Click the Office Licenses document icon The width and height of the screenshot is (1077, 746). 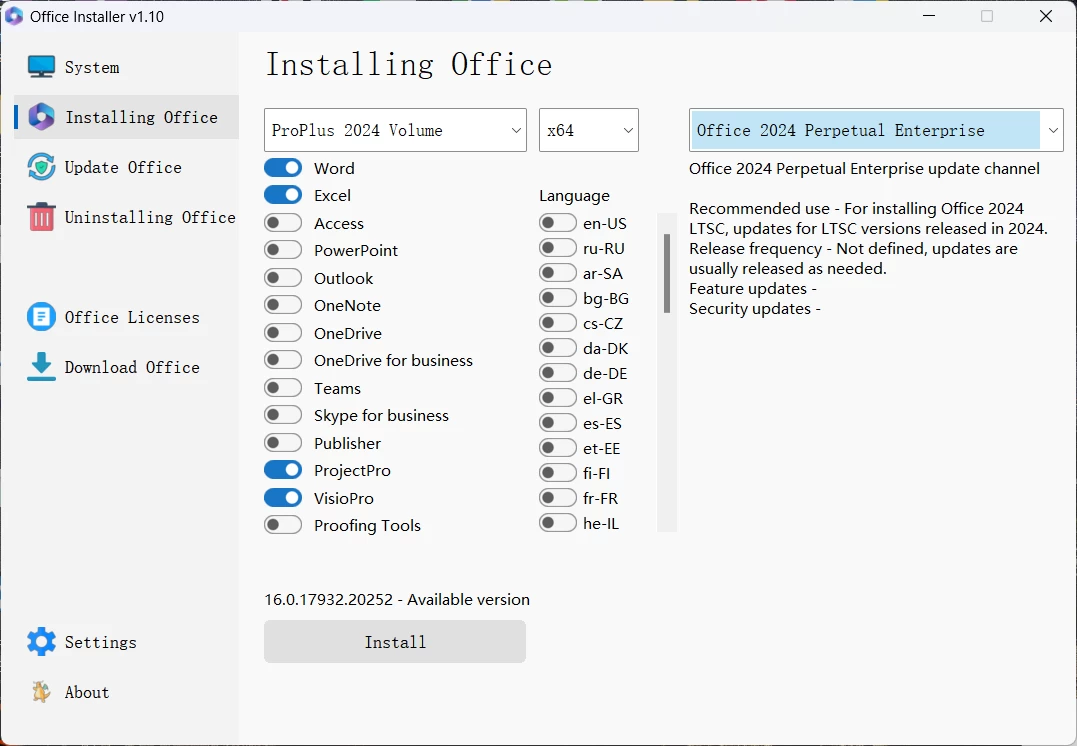tap(41, 317)
